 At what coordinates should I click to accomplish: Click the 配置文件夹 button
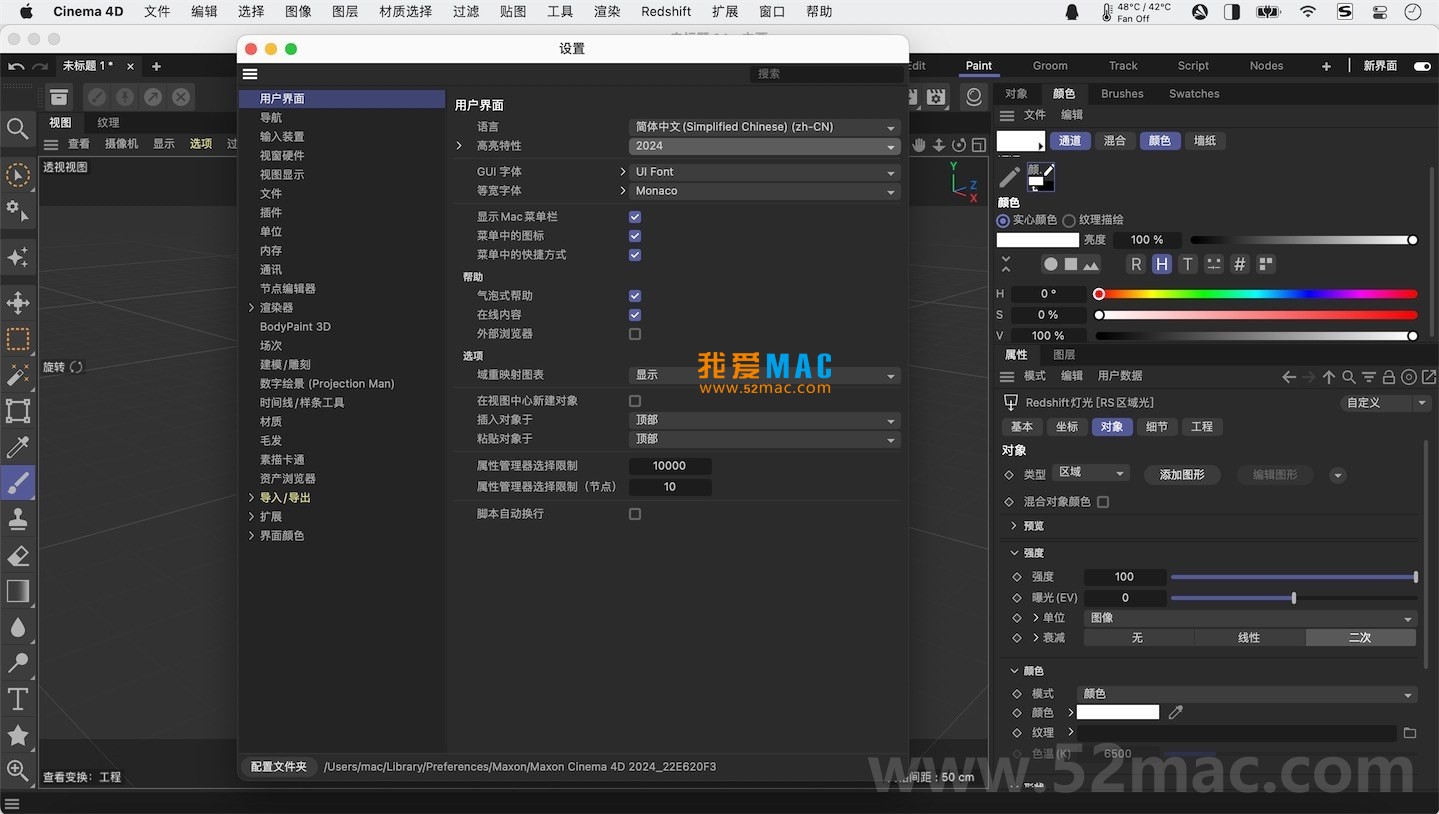[278, 767]
